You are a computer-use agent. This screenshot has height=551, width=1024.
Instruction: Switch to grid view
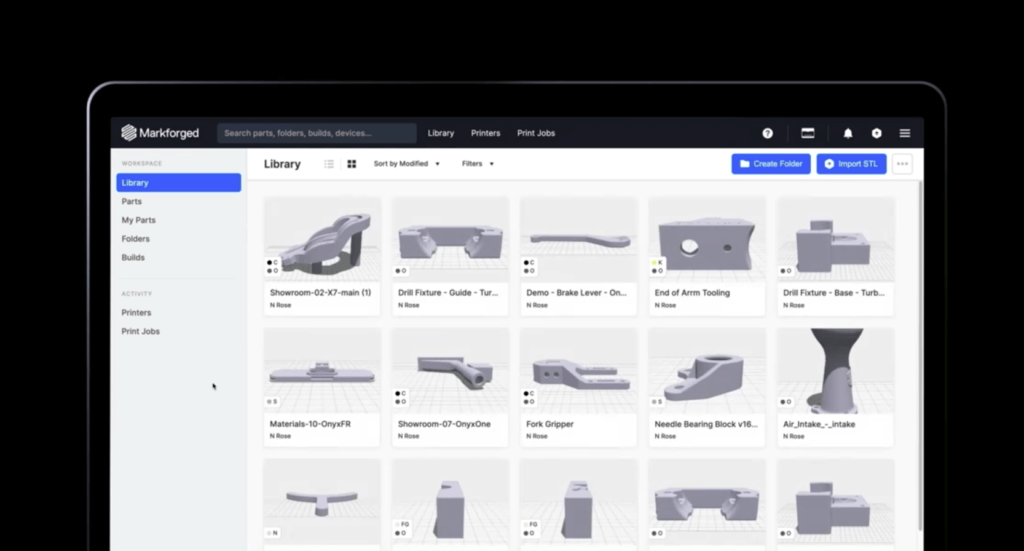point(351,164)
